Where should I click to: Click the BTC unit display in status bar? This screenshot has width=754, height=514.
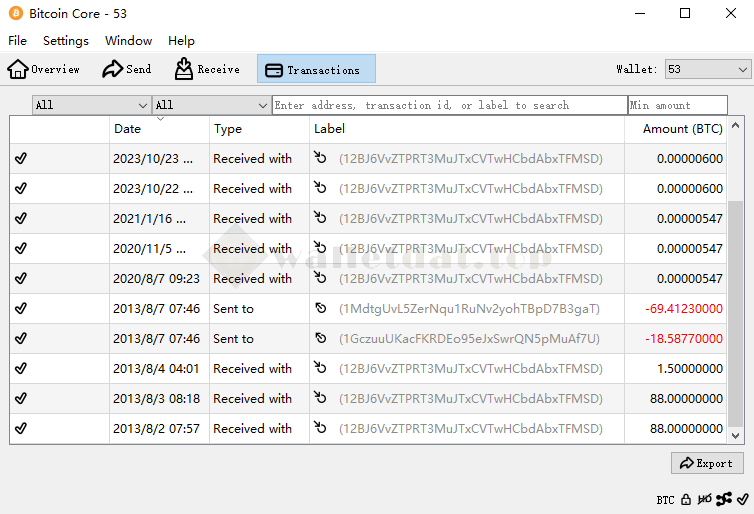pos(665,499)
